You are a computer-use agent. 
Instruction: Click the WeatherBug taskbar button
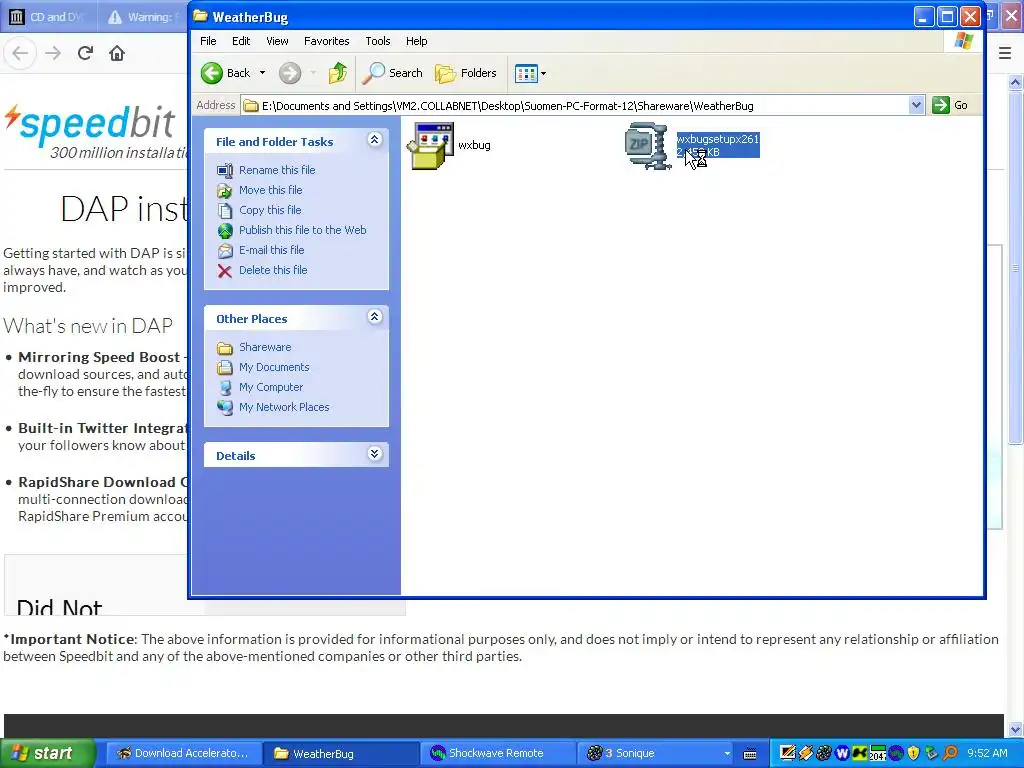pos(341,753)
